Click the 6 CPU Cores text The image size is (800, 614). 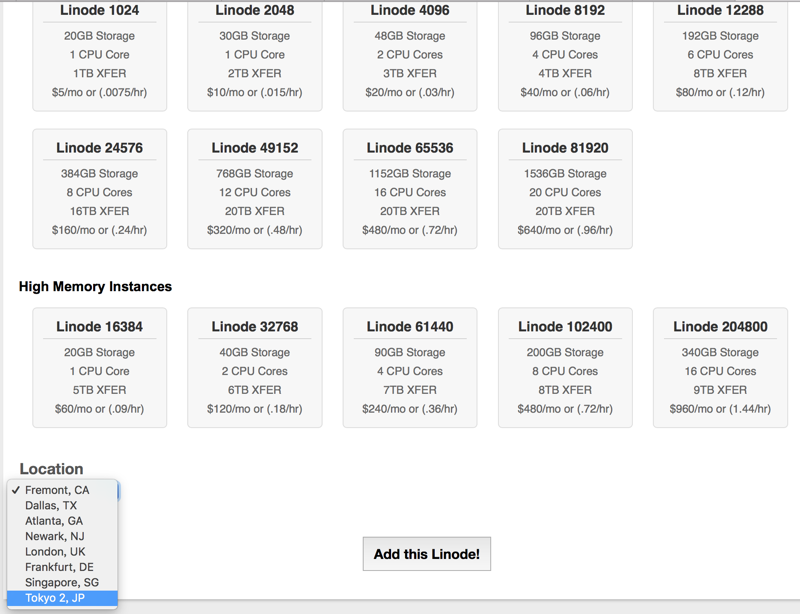pos(720,55)
